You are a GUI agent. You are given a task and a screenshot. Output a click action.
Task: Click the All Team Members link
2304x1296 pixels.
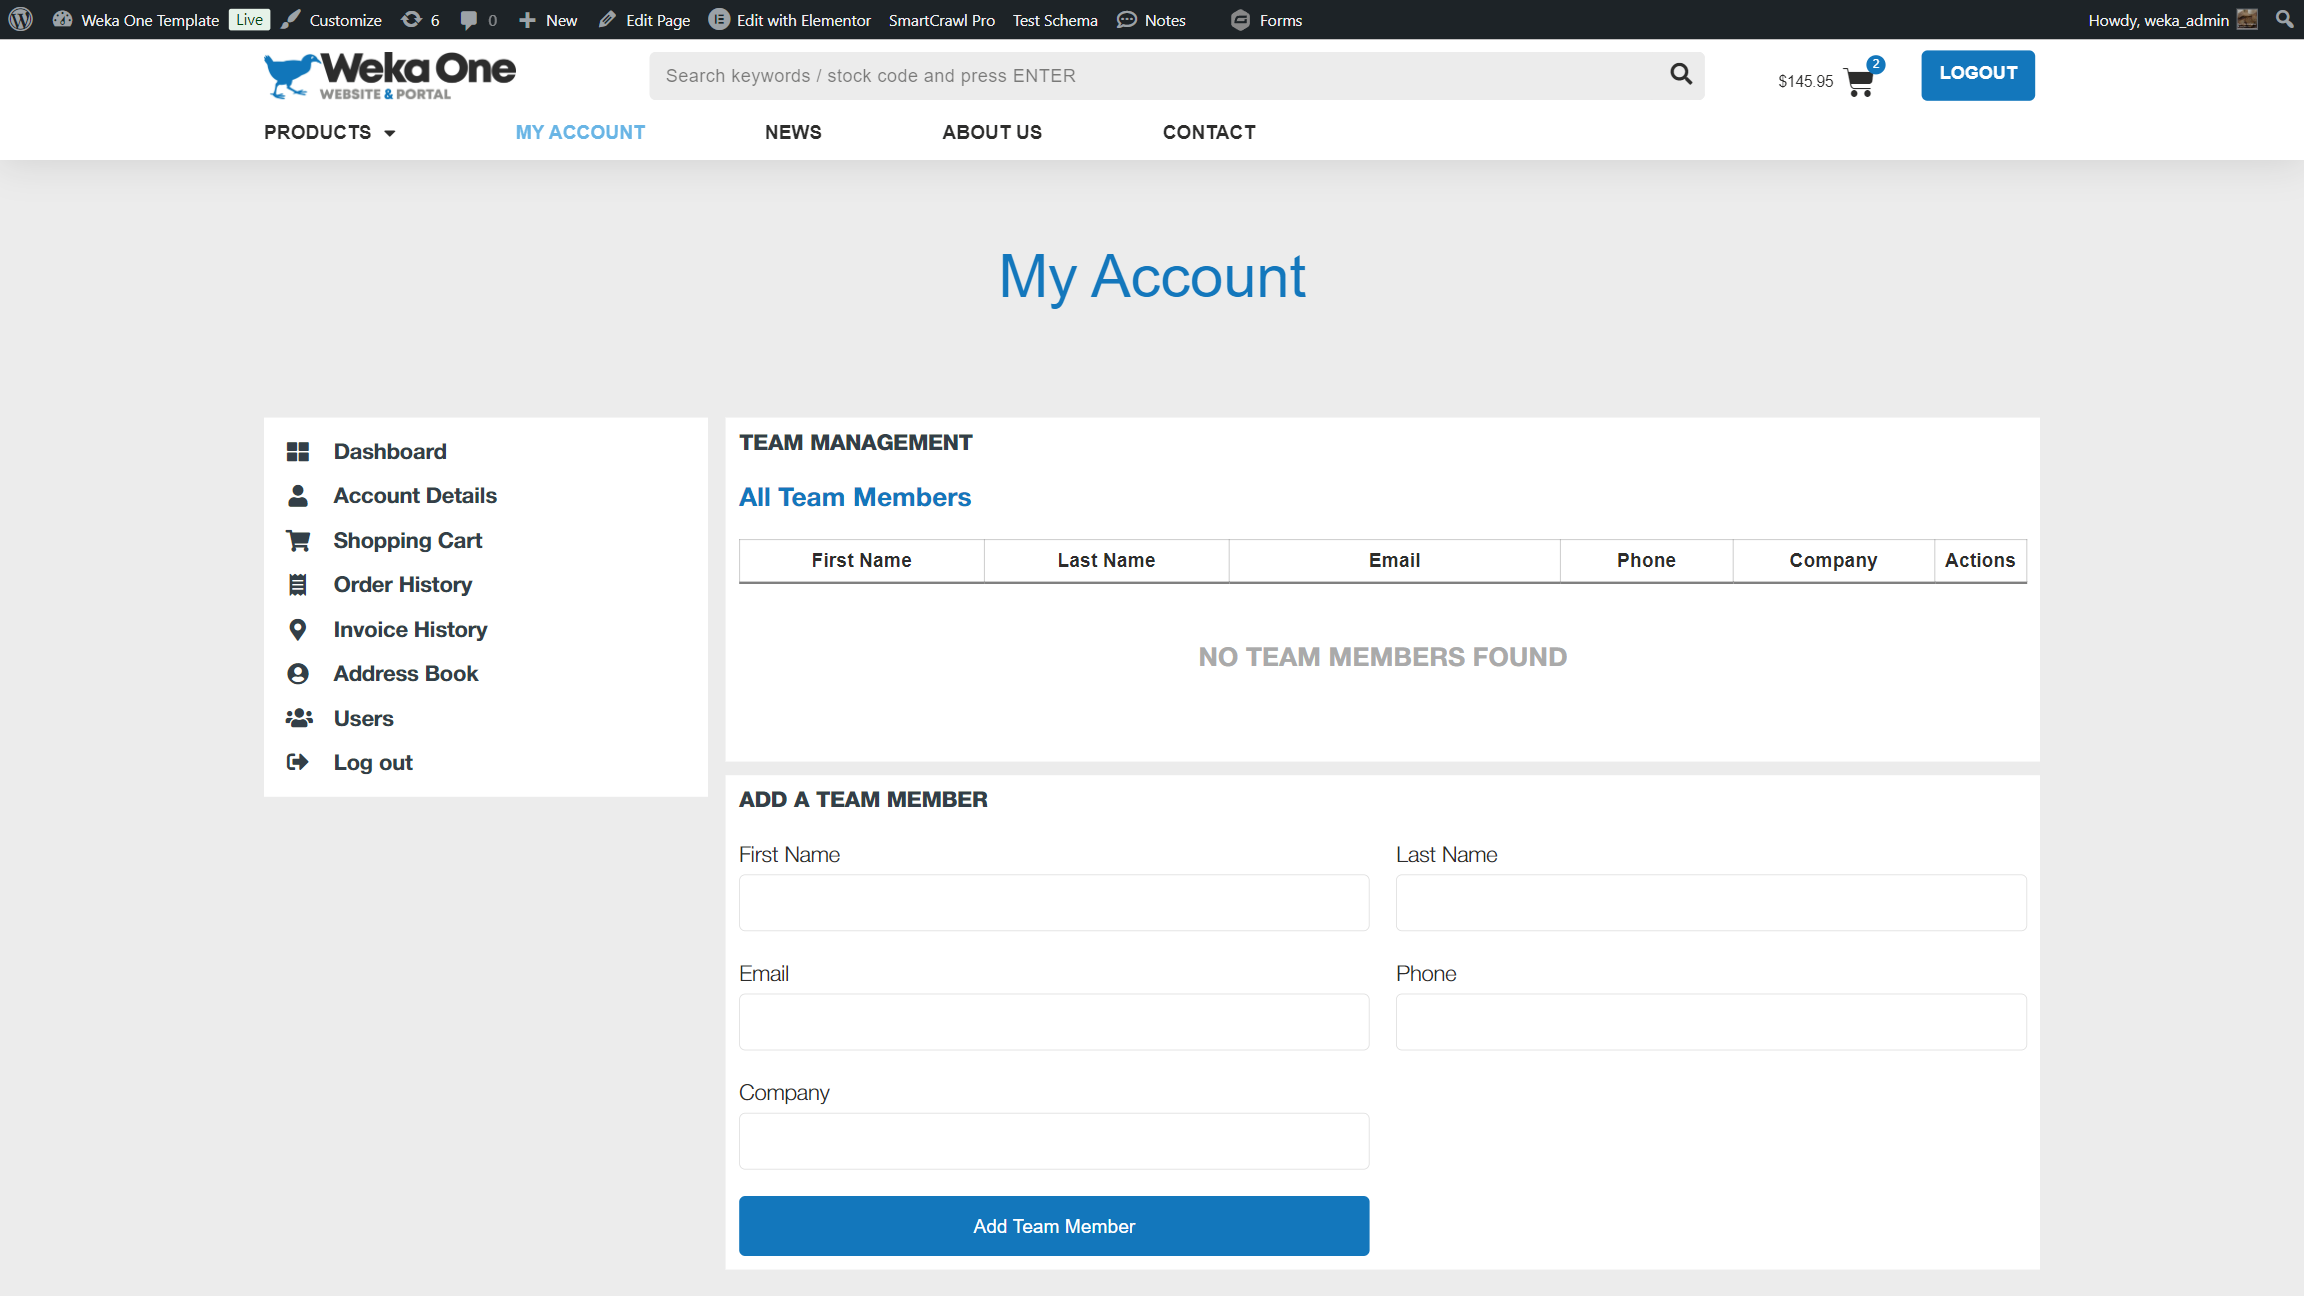point(855,498)
